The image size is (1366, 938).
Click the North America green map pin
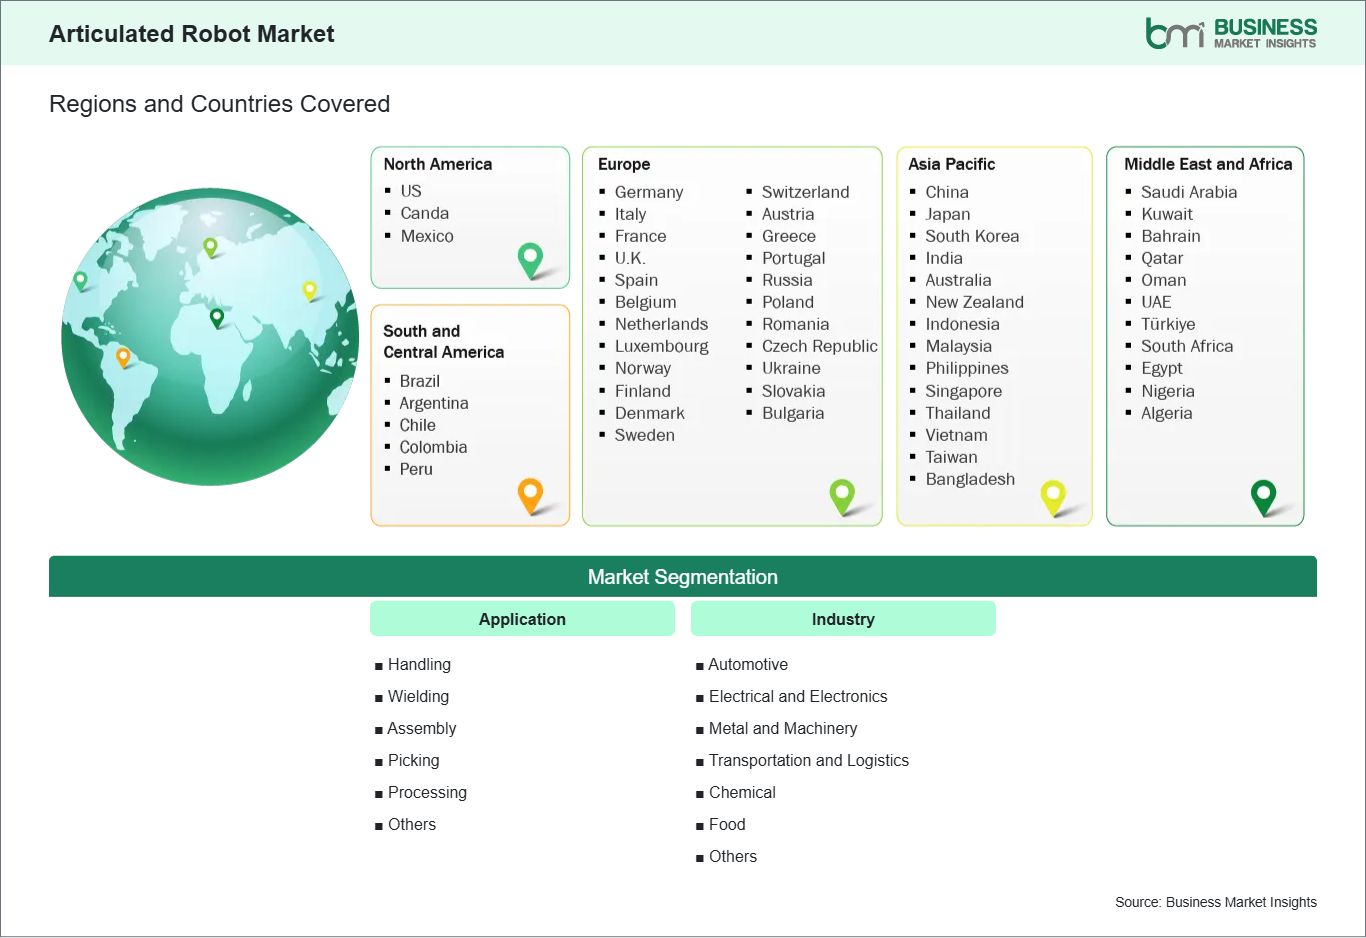[x=529, y=260]
